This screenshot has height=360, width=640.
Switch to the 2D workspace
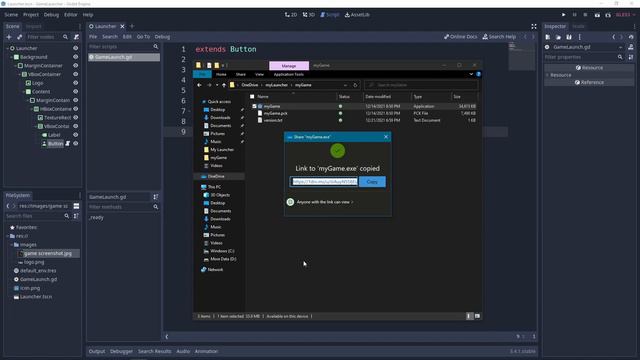pyautogui.click(x=291, y=15)
